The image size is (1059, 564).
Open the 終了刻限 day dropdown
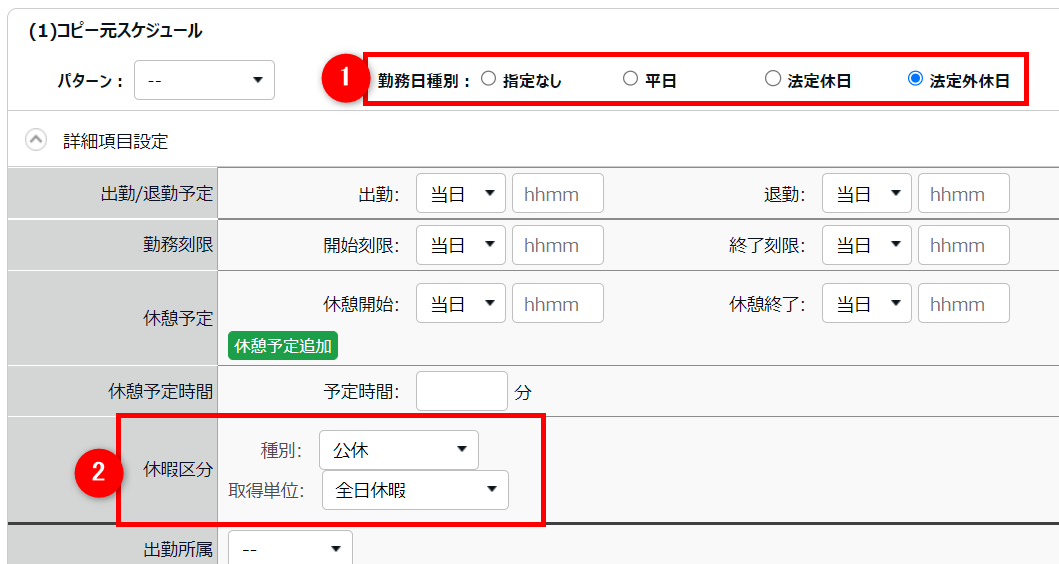pyautogui.click(x=867, y=245)
